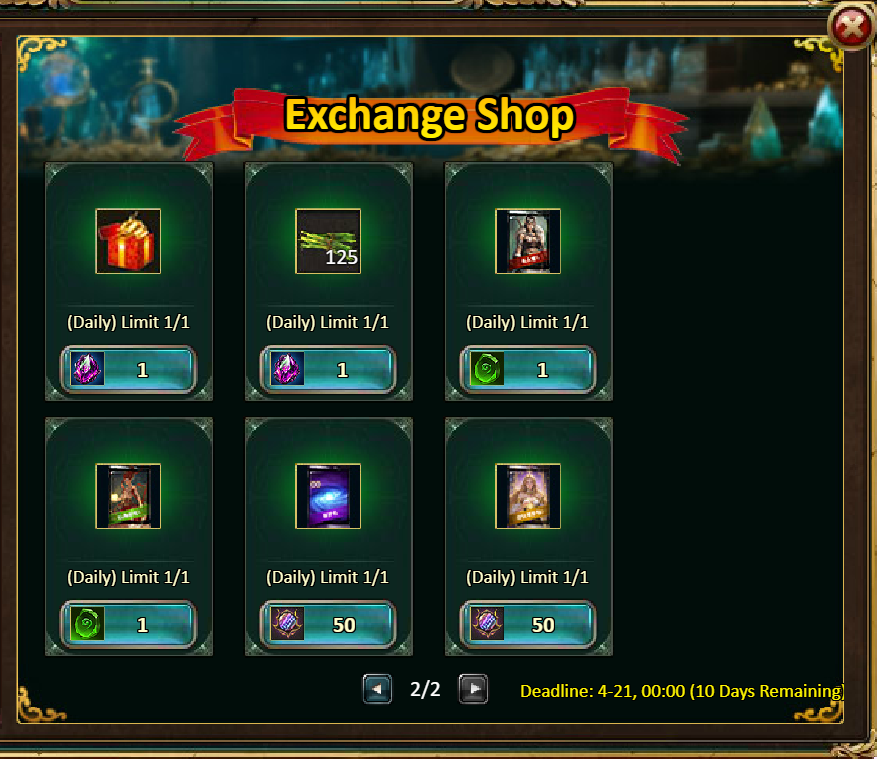The width and height of the screenshot is (877, 759).
Task: Select the green grass bundle 125 item
Action: point(328,241)
